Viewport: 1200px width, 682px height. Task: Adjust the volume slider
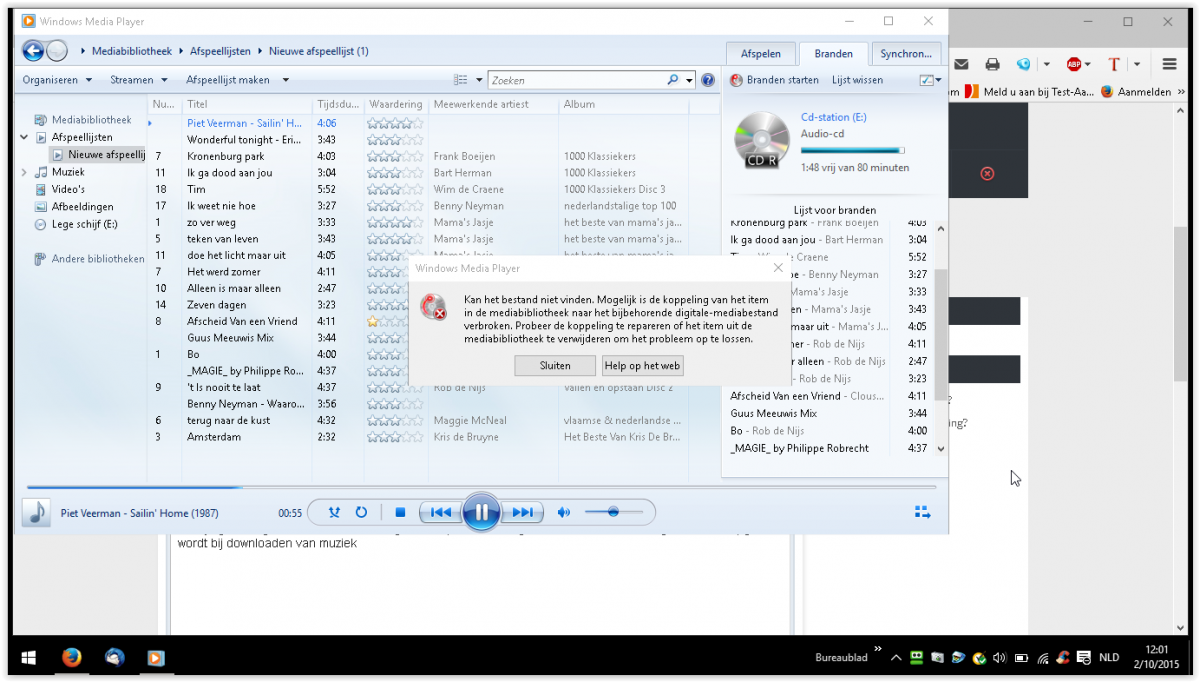612,513
